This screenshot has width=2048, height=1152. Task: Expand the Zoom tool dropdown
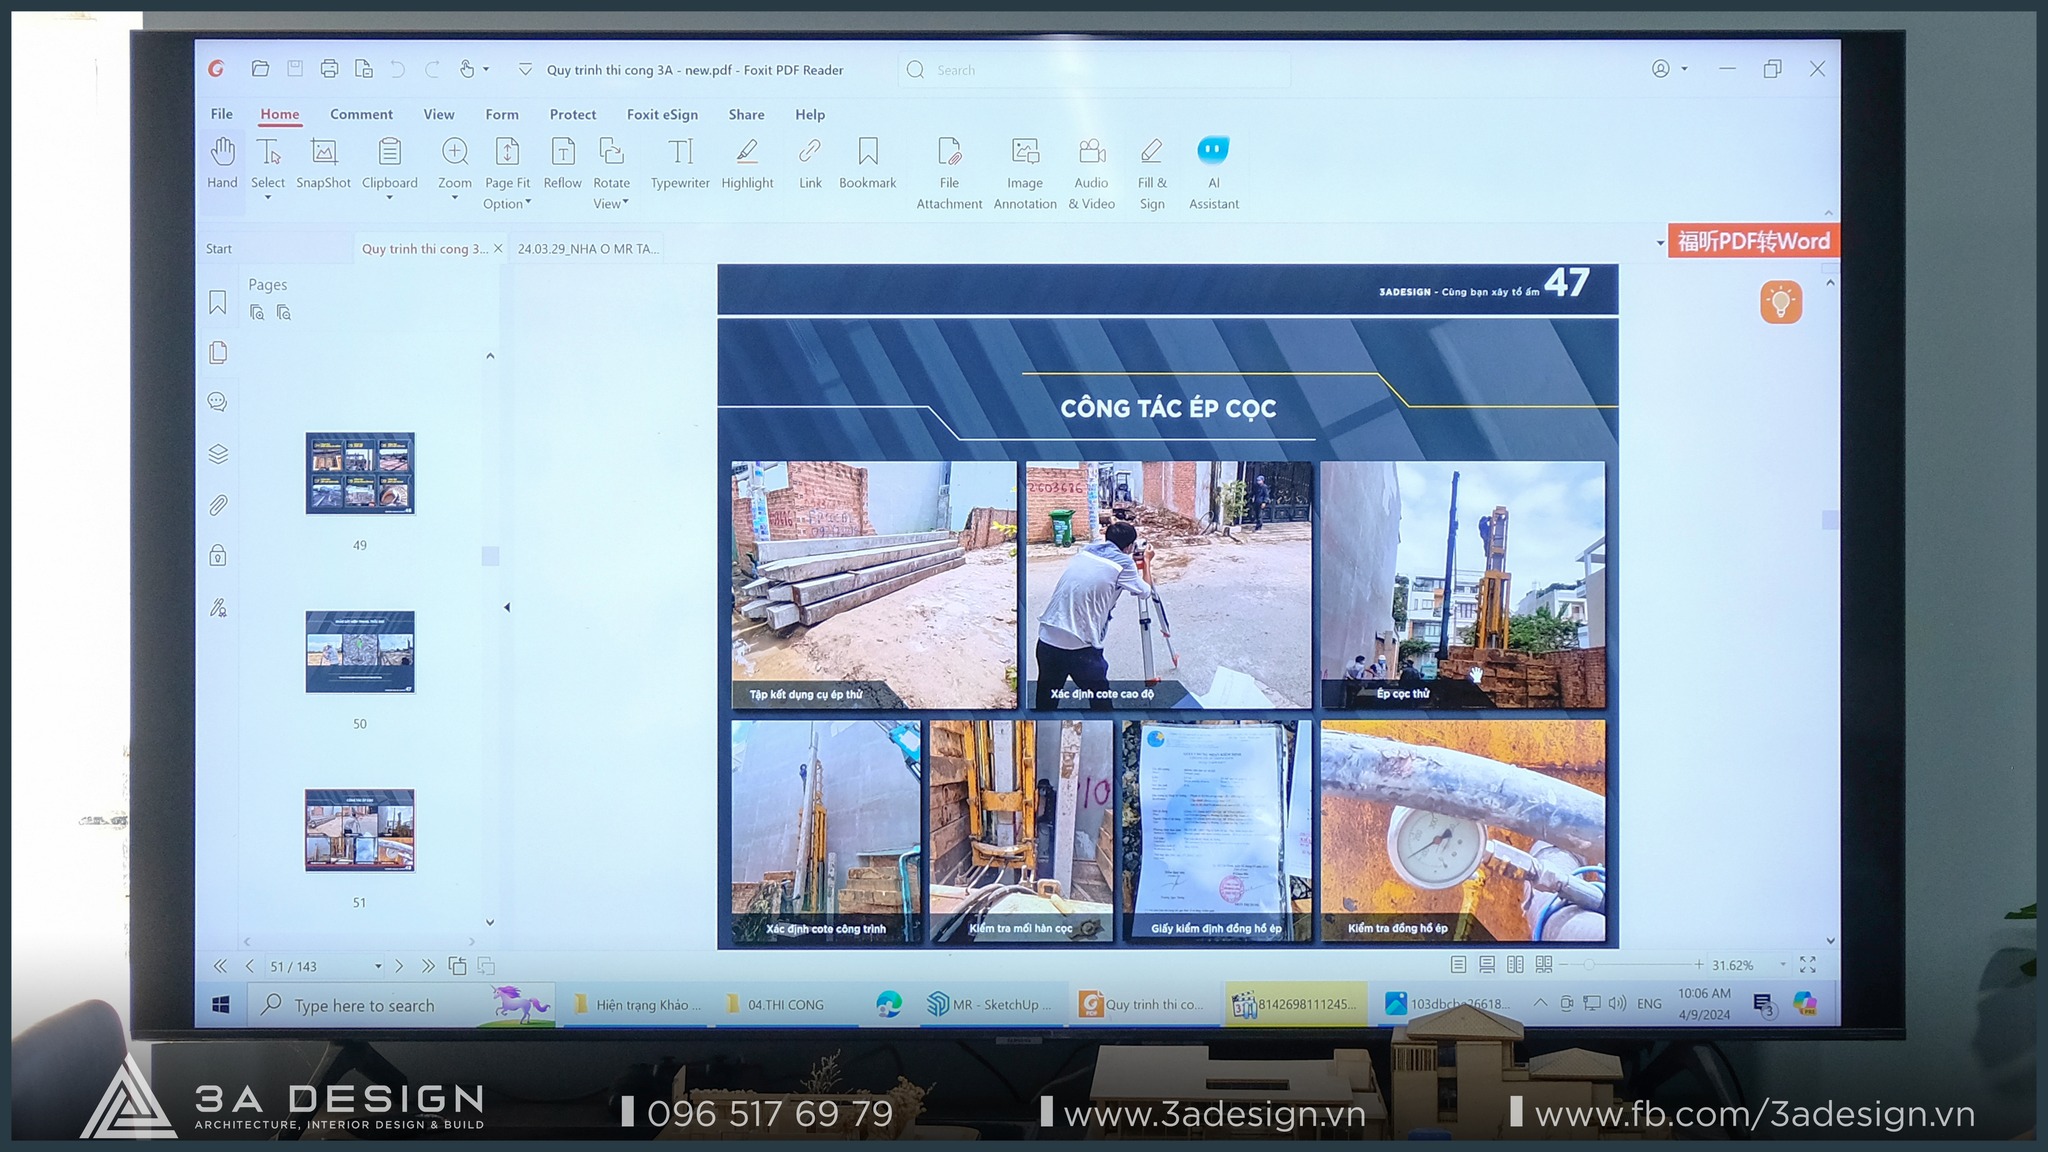pyautogui.click(x=455, y=198)
